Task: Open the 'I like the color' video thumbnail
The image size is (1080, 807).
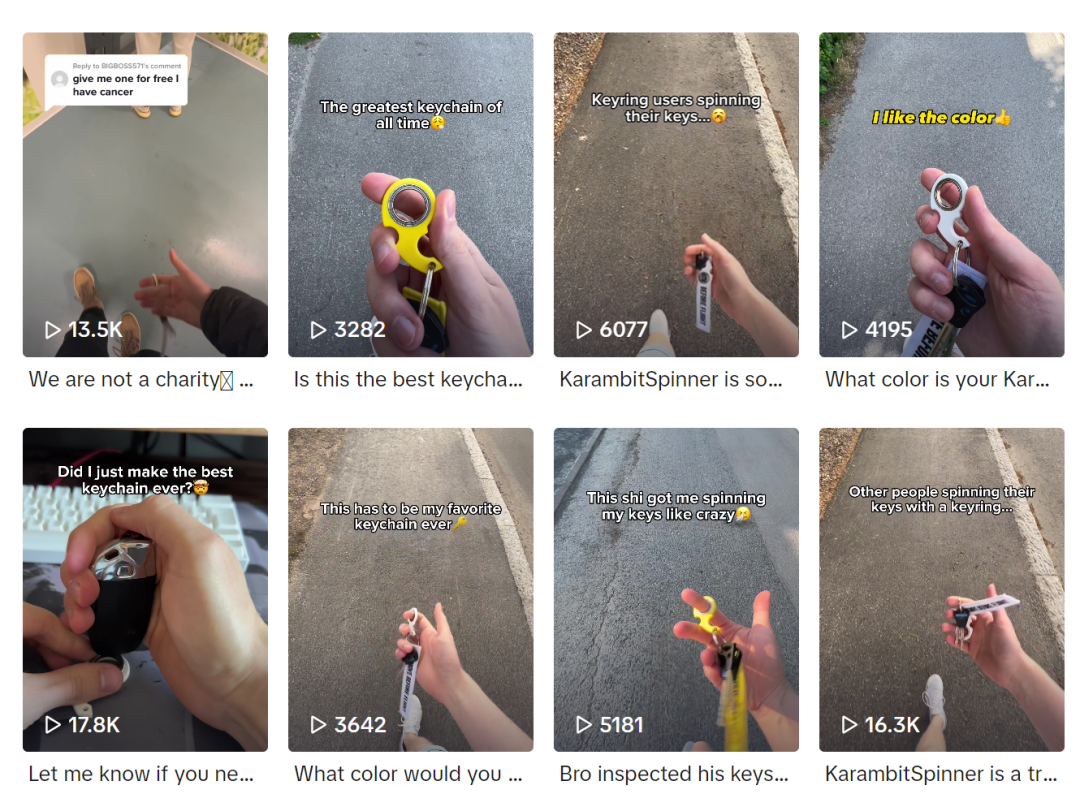Action: [x=942, y=194]
